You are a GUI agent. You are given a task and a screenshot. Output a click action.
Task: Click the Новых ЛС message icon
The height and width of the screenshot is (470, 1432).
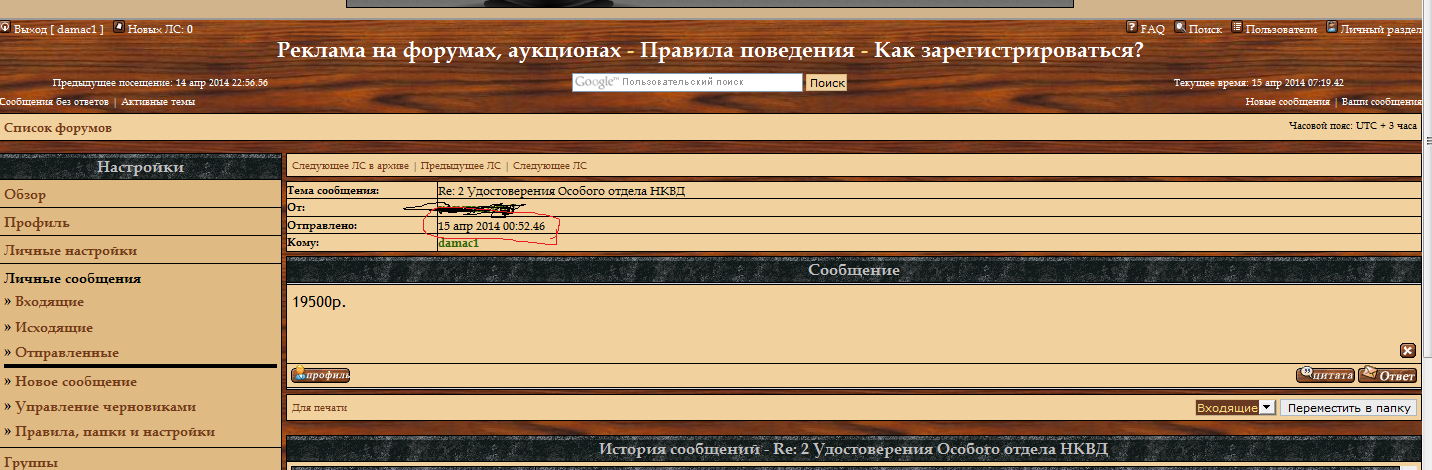click(x=120, y=28)
